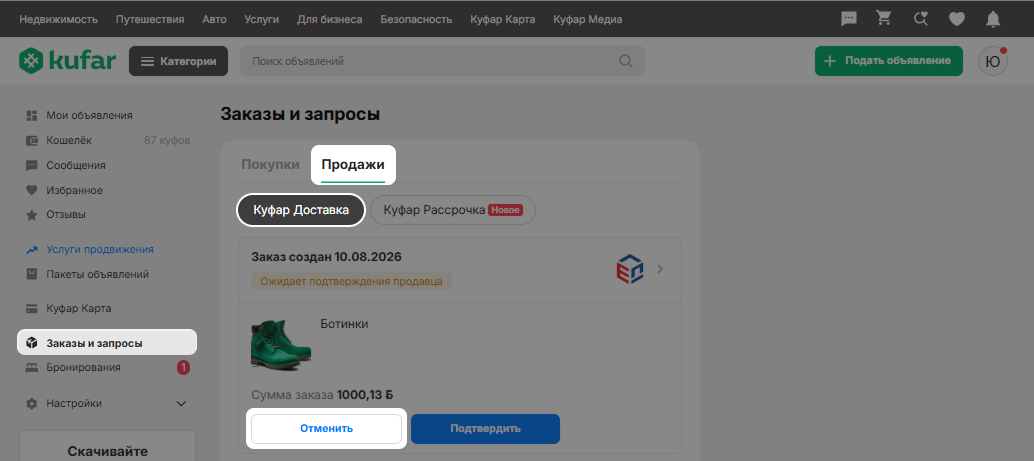Select Куфар Рассрочка filter chip
This screenshot has height=461, width=1034.
tap(453, 210)
